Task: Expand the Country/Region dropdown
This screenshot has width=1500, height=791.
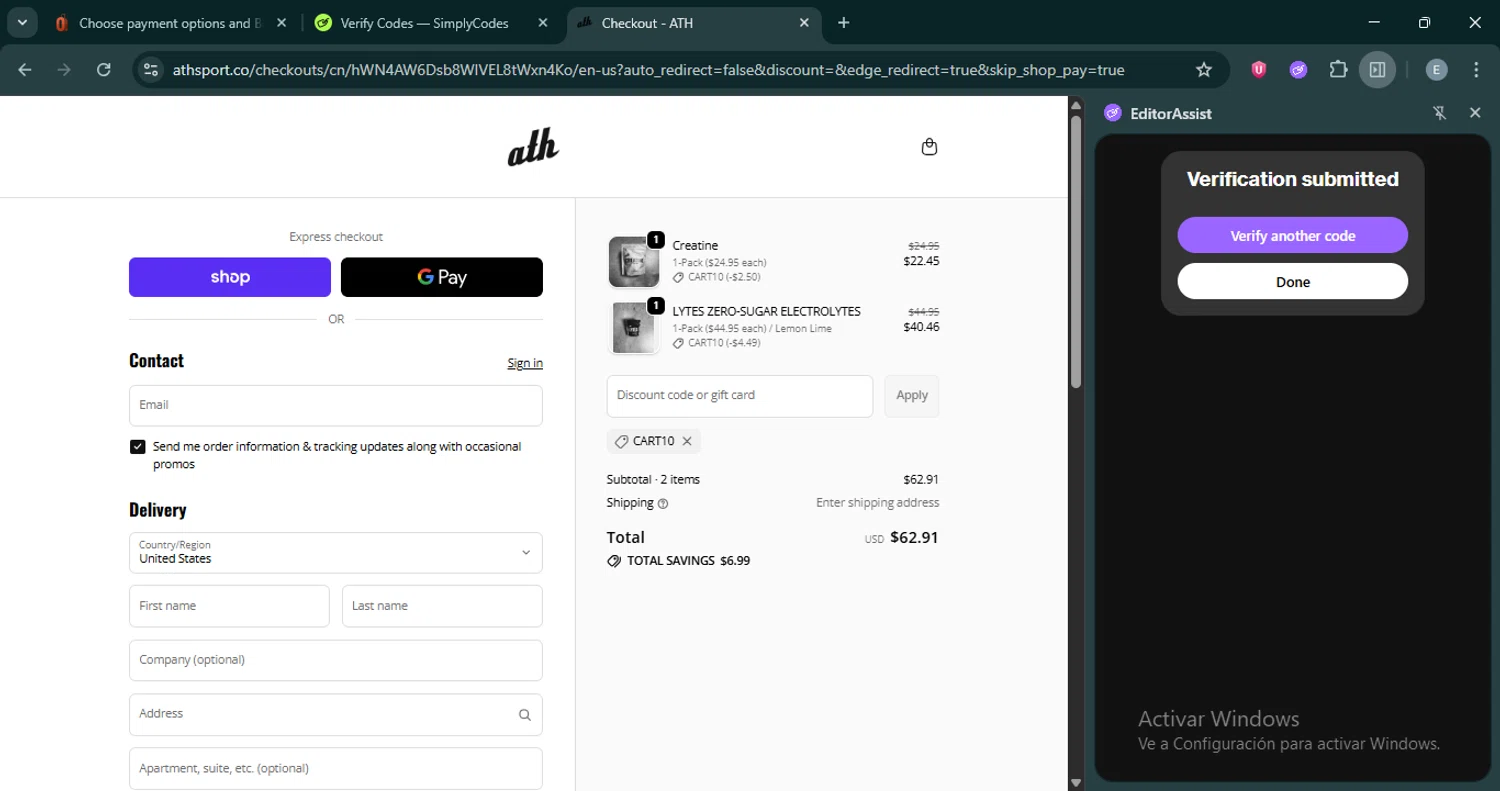Action: (336, 553)
